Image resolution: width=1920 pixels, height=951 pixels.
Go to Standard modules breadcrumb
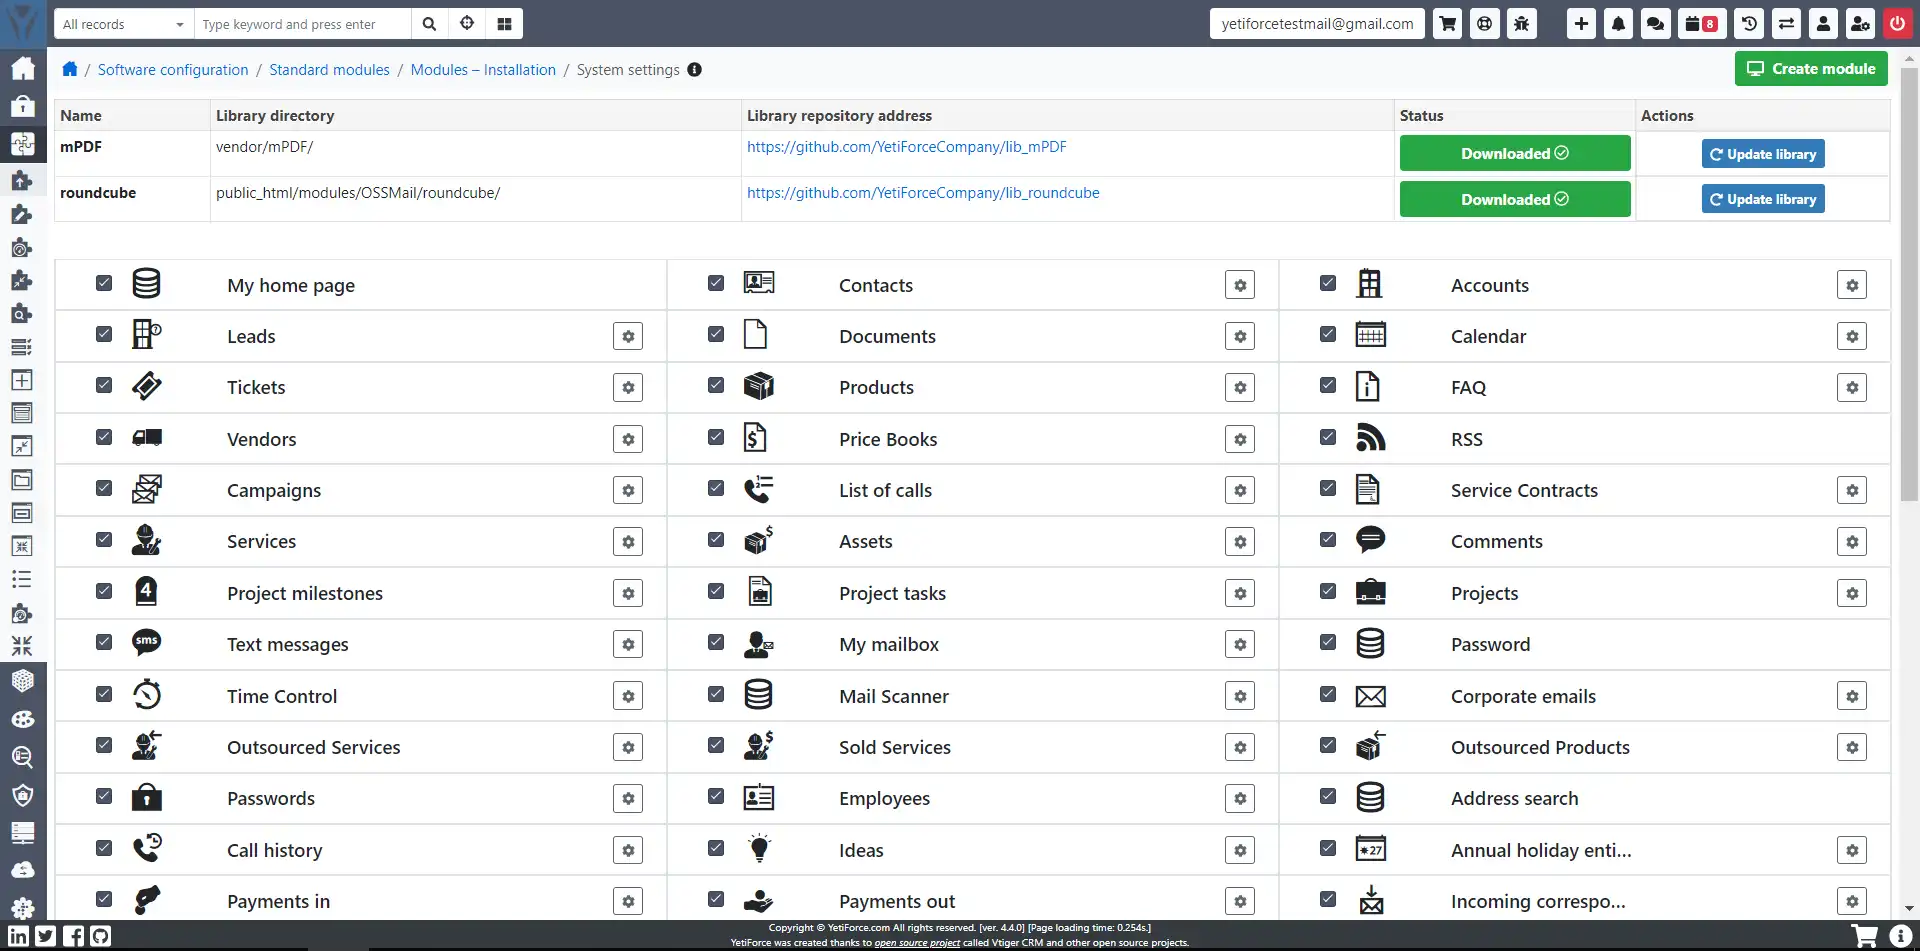pos(329,70)
